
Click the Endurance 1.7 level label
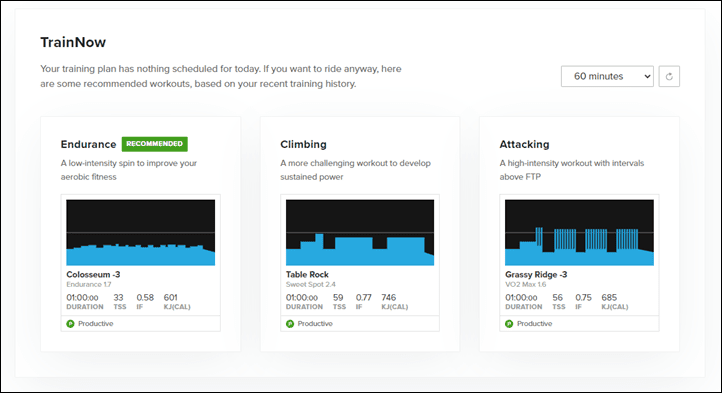[89, 285]
